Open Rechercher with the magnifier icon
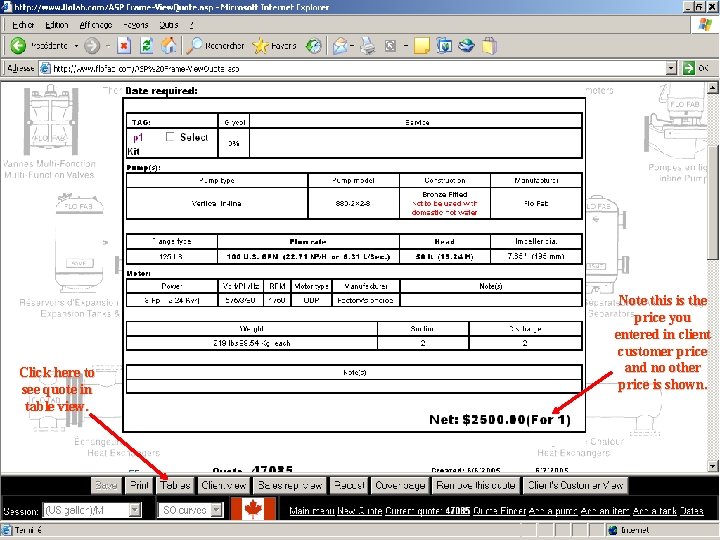The height and width of the screenshot is (540, 720). click(x=195, y=45)
